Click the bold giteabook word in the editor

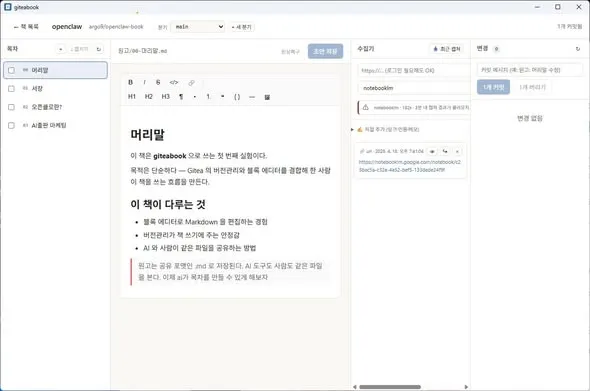170,156
